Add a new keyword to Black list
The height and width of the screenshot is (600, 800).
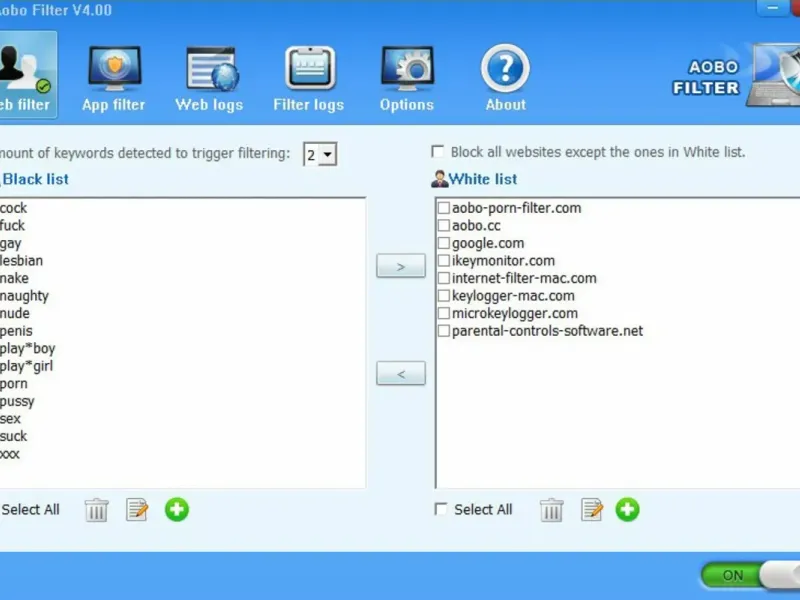pyautogui.click(x=177, y=510)
